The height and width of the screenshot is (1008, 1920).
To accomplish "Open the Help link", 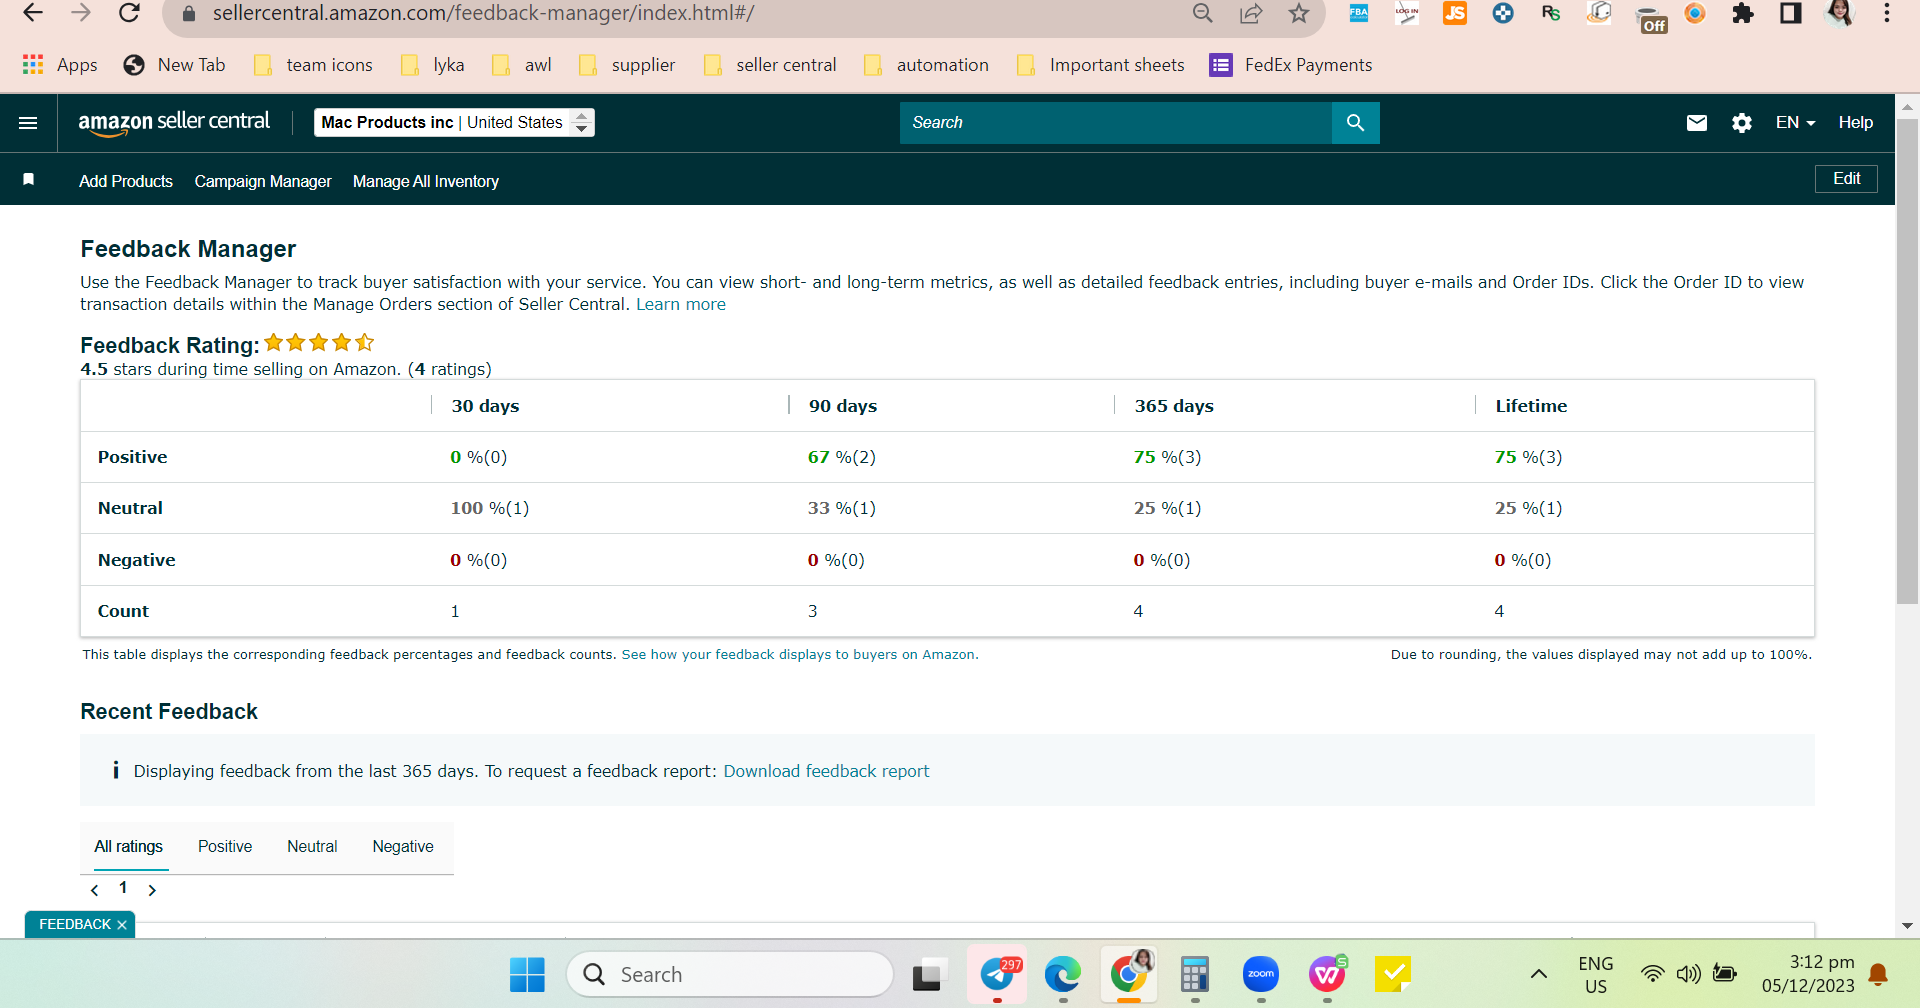I will [1856, 123].
